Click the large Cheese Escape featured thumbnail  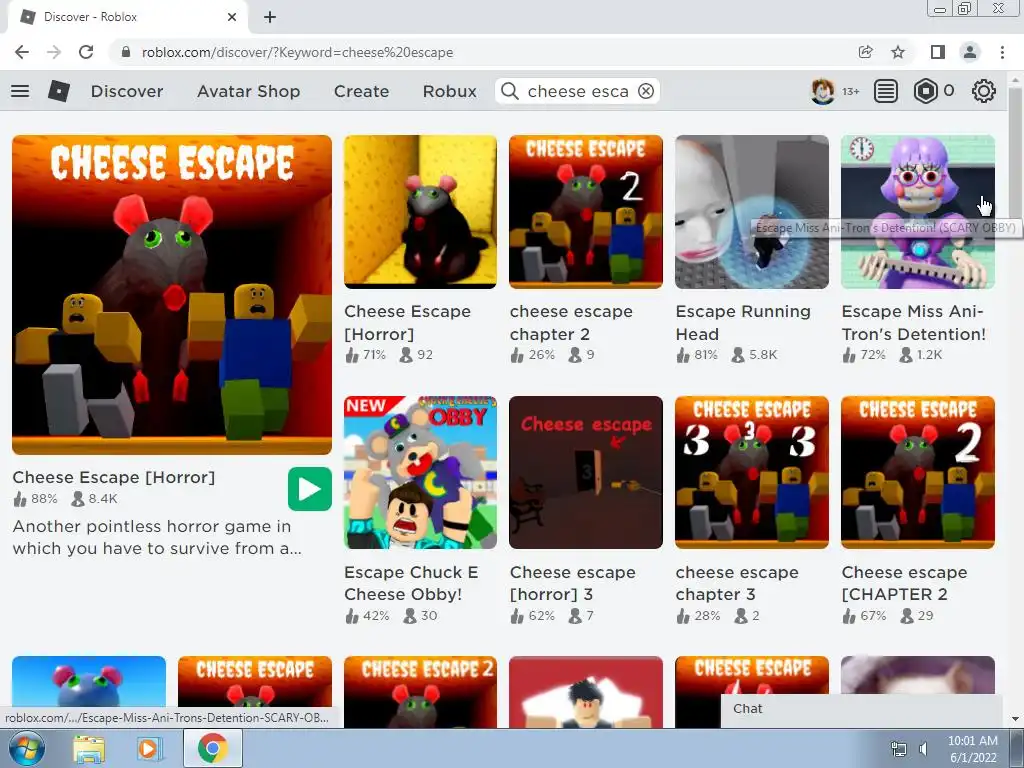(172, 295)
